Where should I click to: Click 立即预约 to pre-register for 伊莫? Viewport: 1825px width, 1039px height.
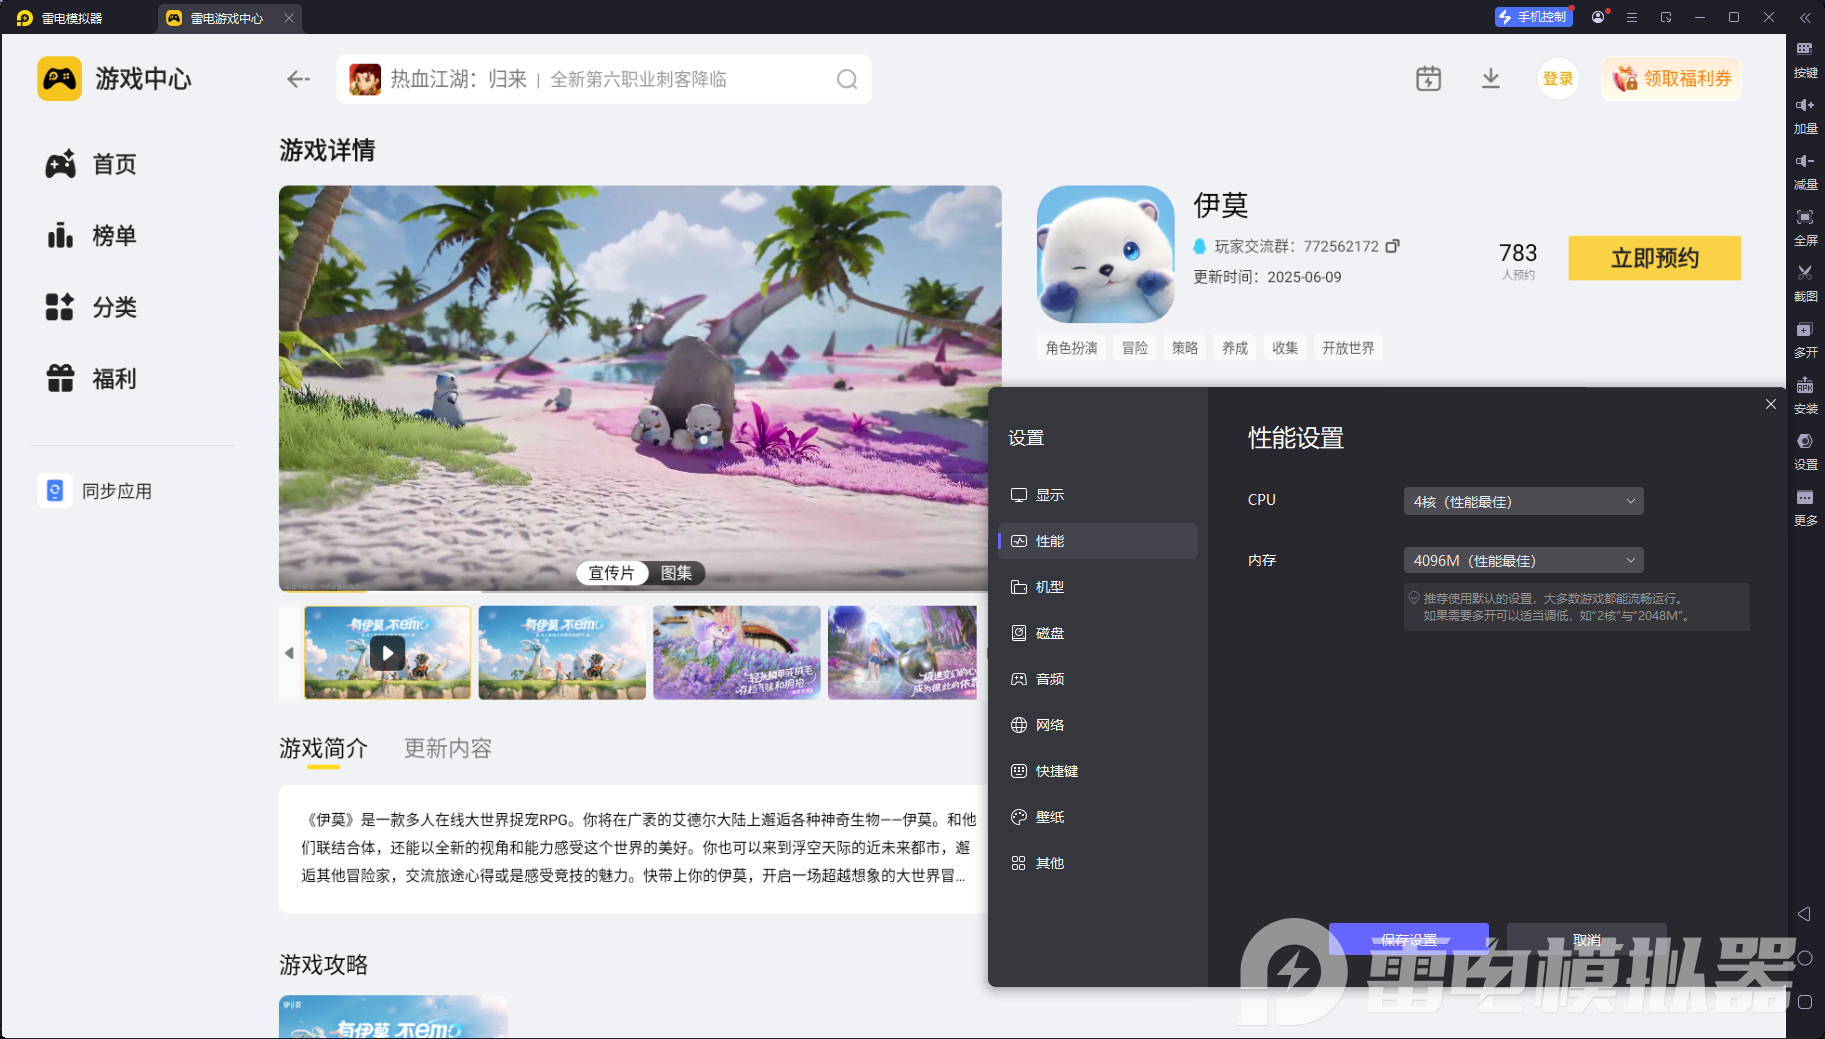pos(1654,258)
